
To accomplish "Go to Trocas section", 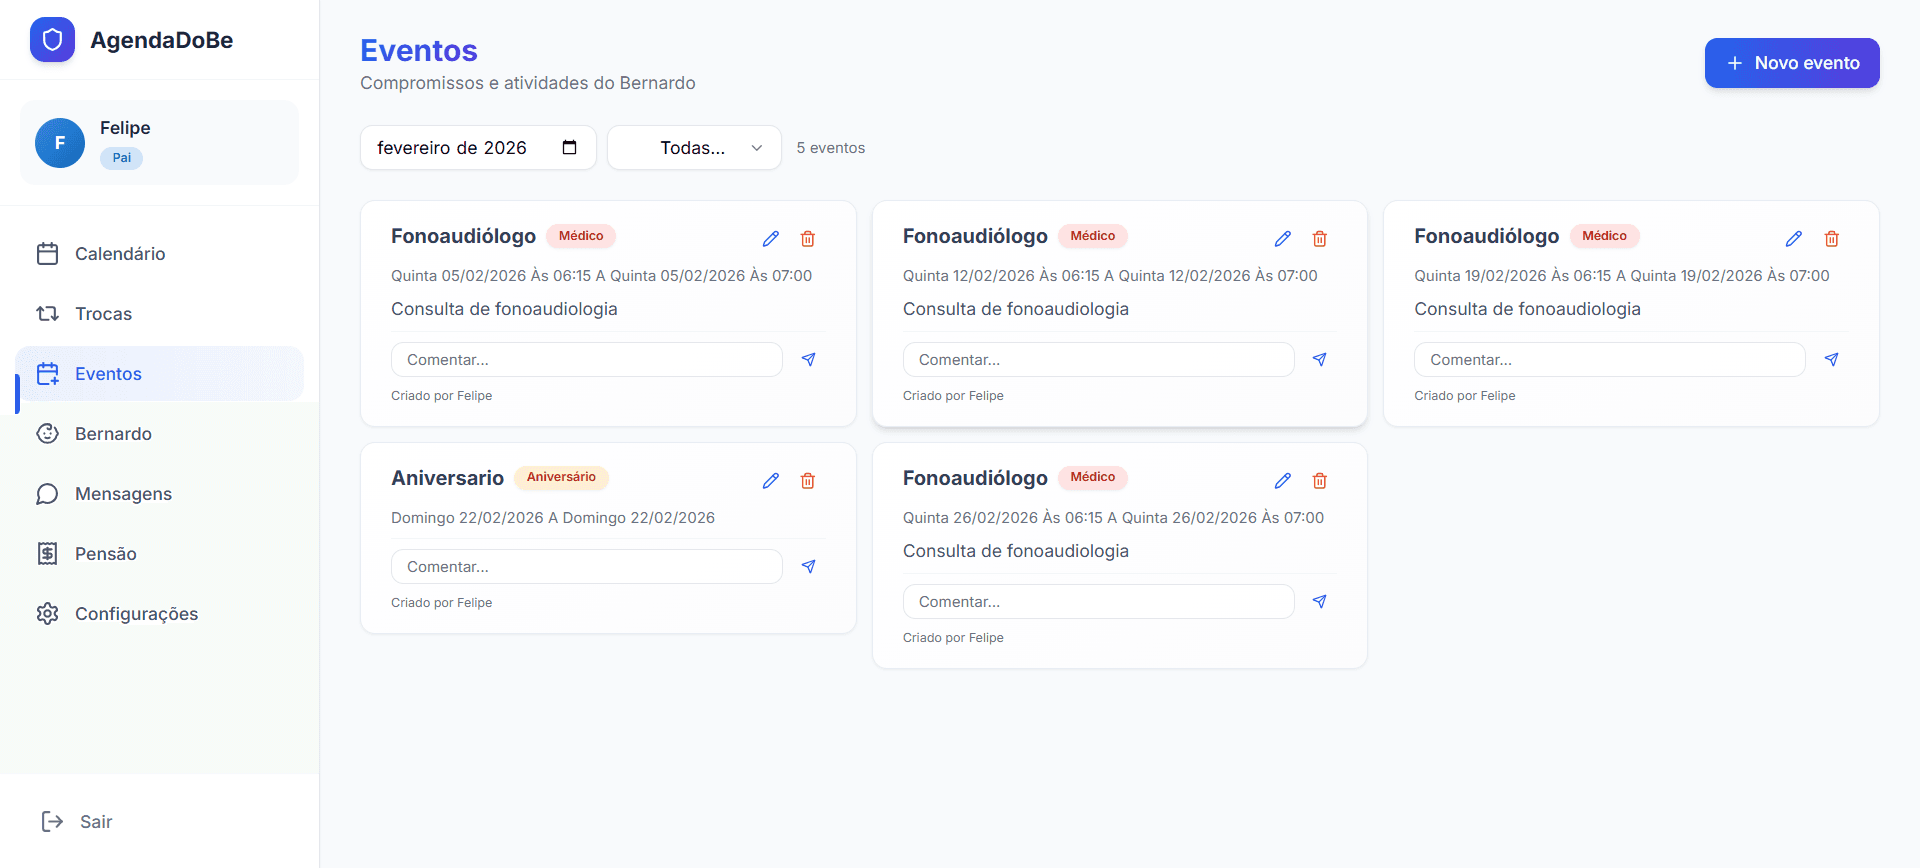I will click(x=103, y=314).
